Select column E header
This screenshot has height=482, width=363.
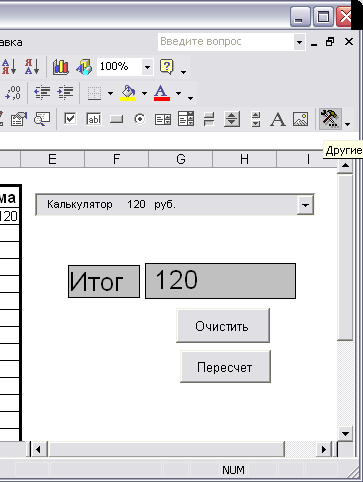point(52,159)
